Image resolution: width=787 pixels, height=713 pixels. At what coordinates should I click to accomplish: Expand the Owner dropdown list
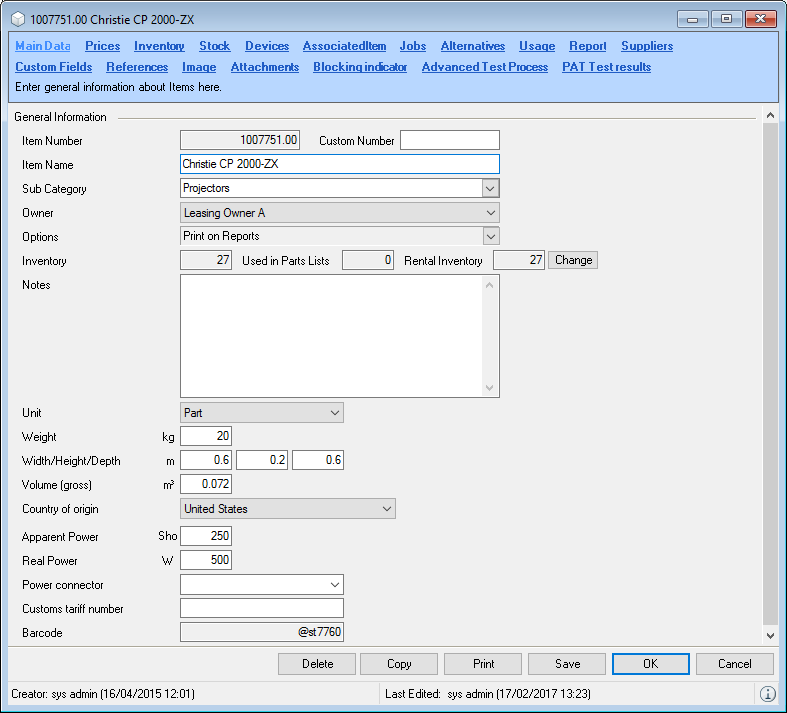(x=490, y=213)
